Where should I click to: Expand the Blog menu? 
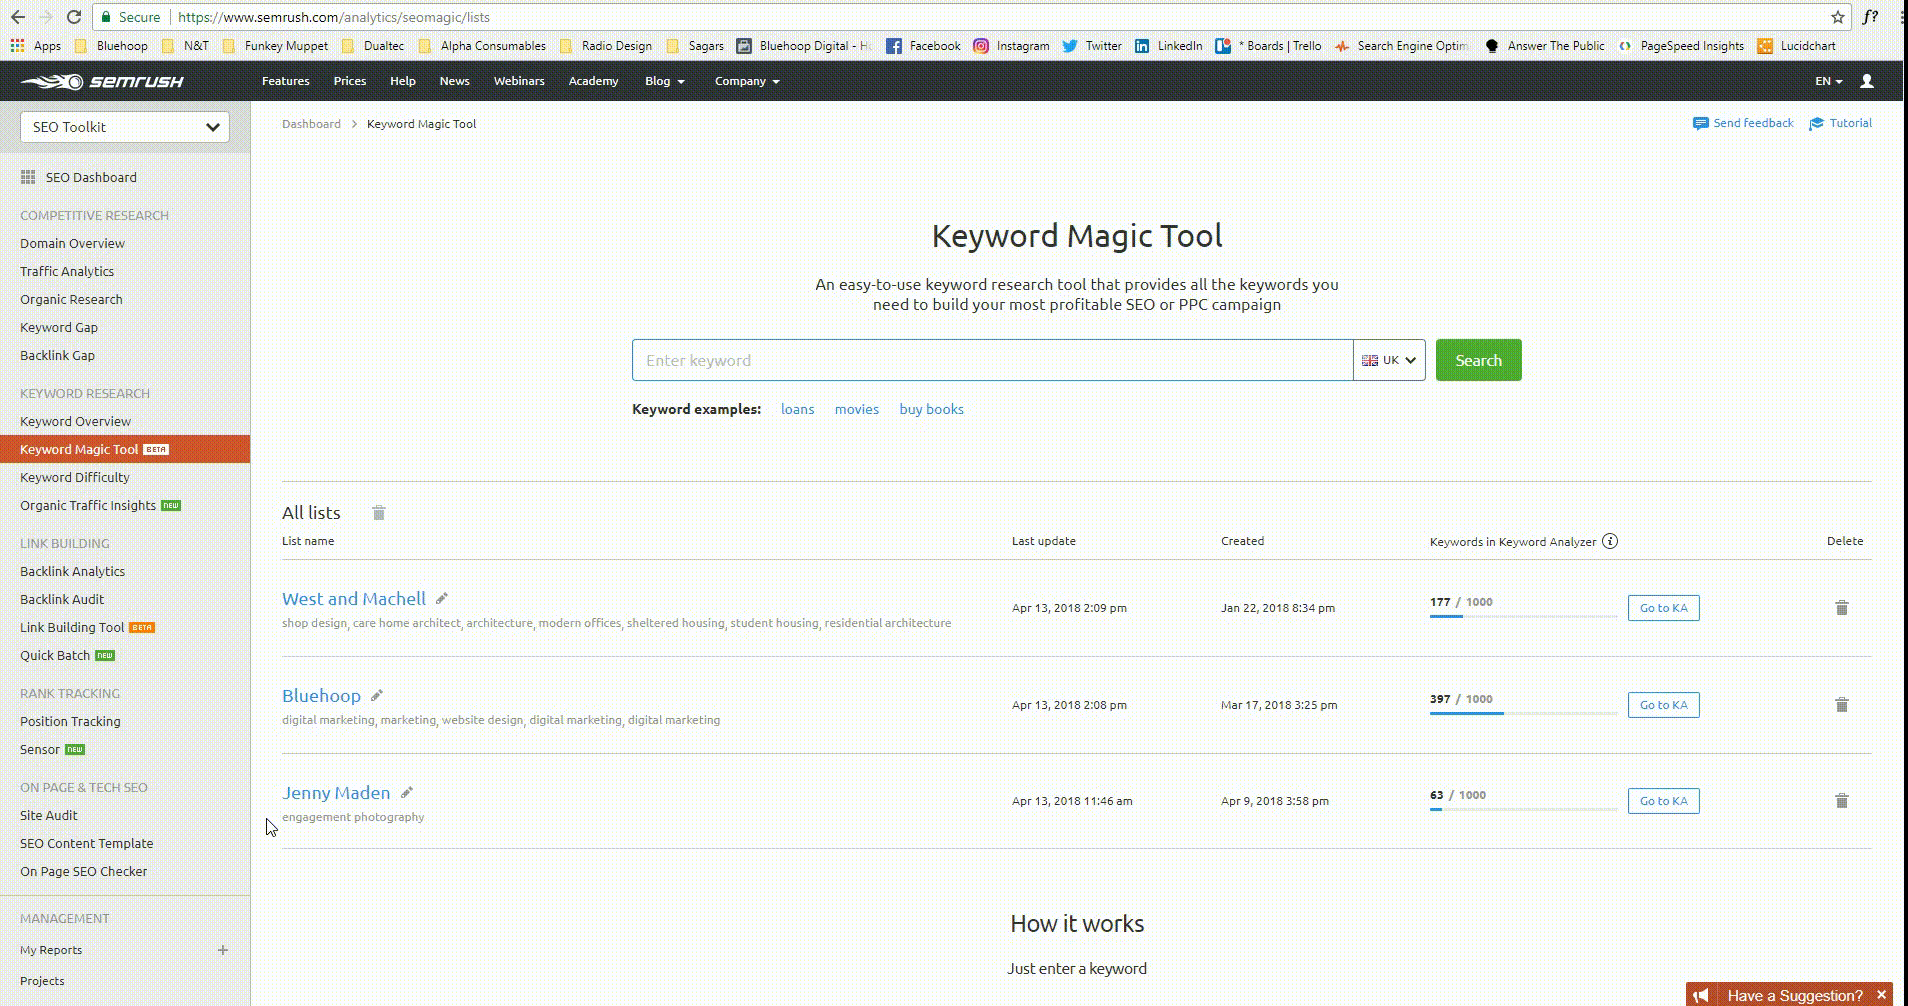click(x=665, y=81)
